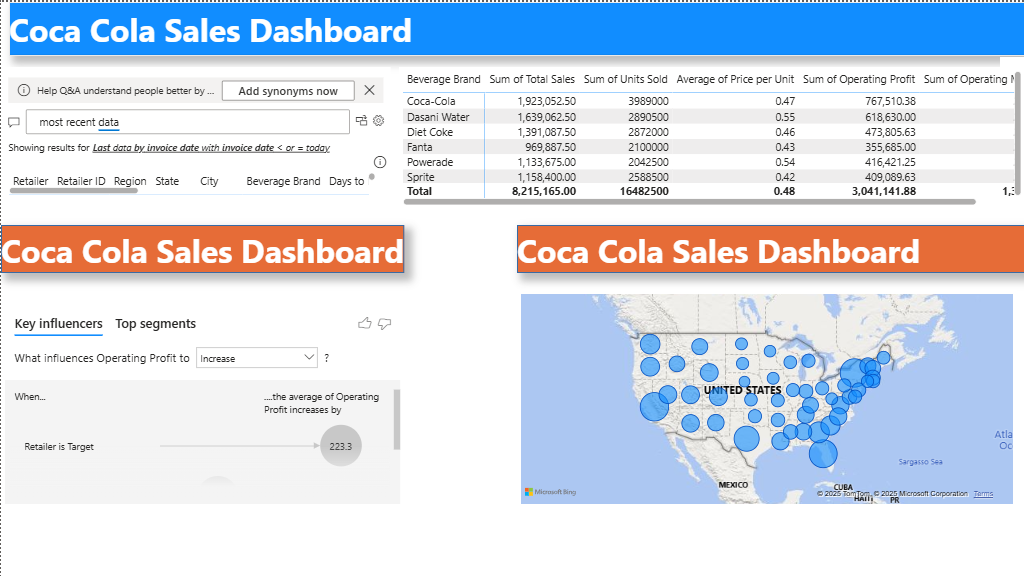Select the Key influencers tab
Screen dimensions: 1024x576
(58, 323)
